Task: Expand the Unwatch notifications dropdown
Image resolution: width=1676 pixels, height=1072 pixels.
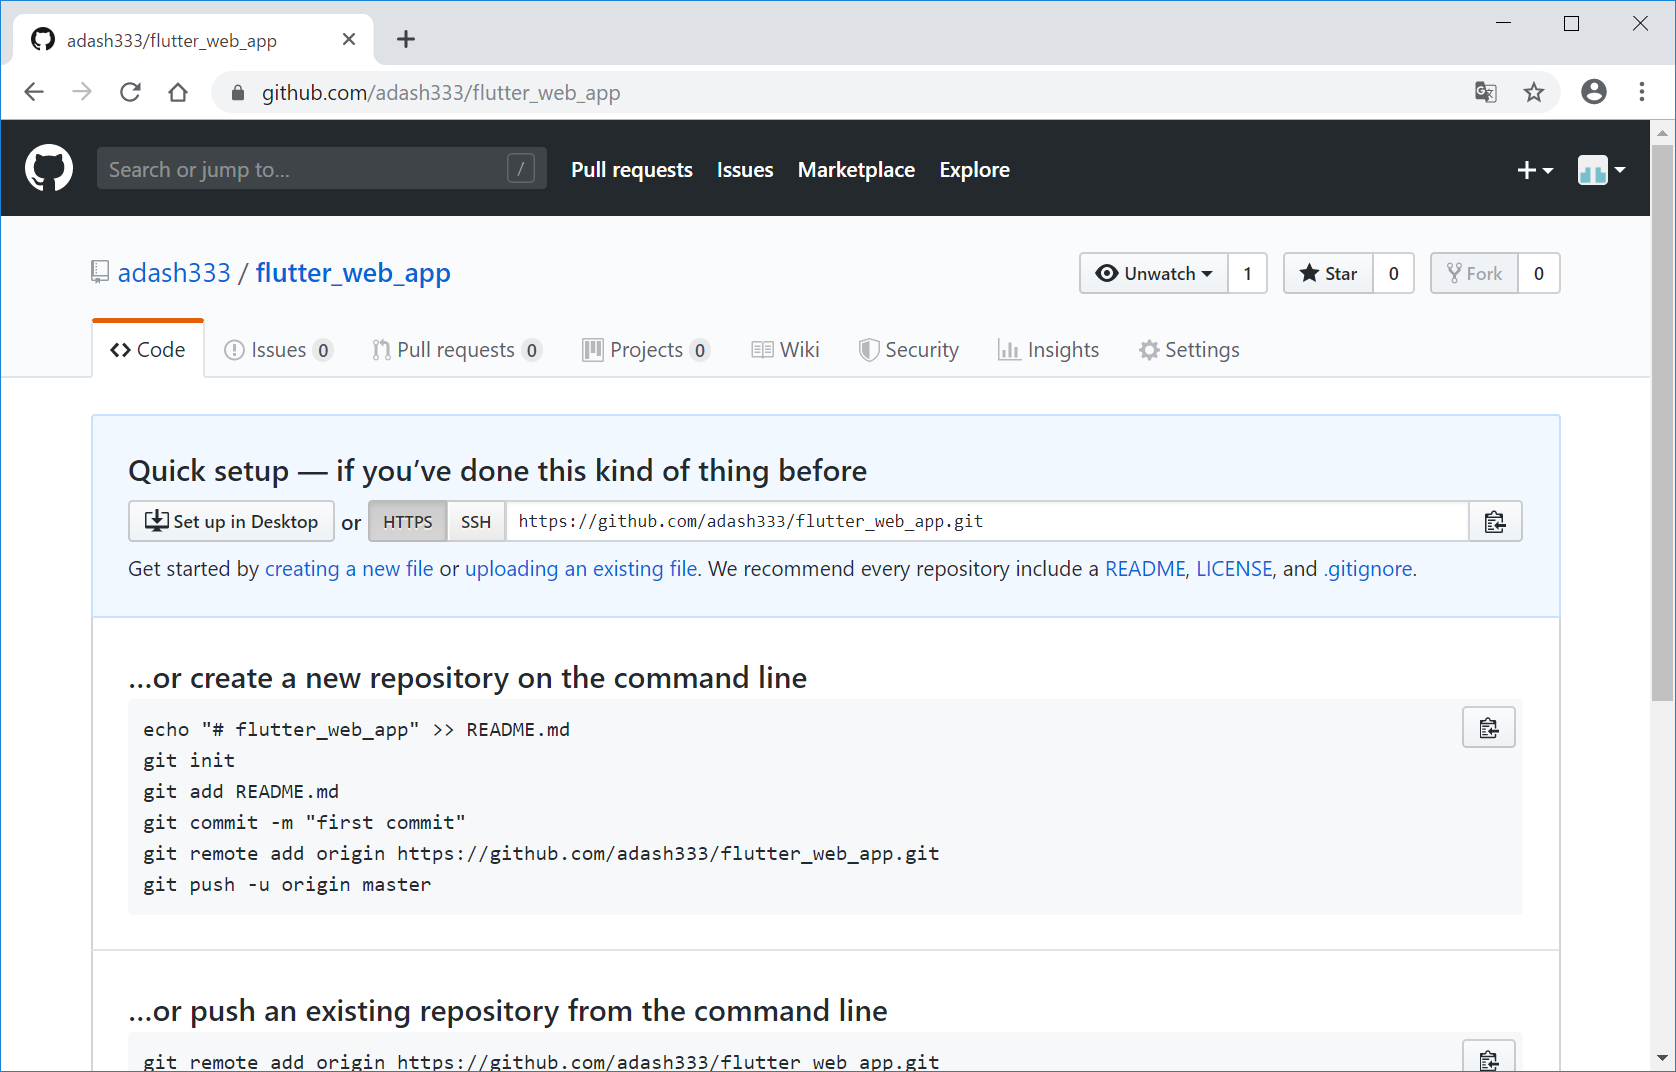Action: [1154, 274]
